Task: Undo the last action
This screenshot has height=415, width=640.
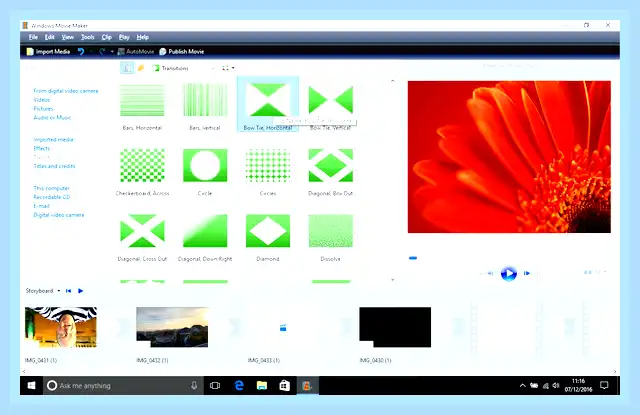Action: (81, 51)
